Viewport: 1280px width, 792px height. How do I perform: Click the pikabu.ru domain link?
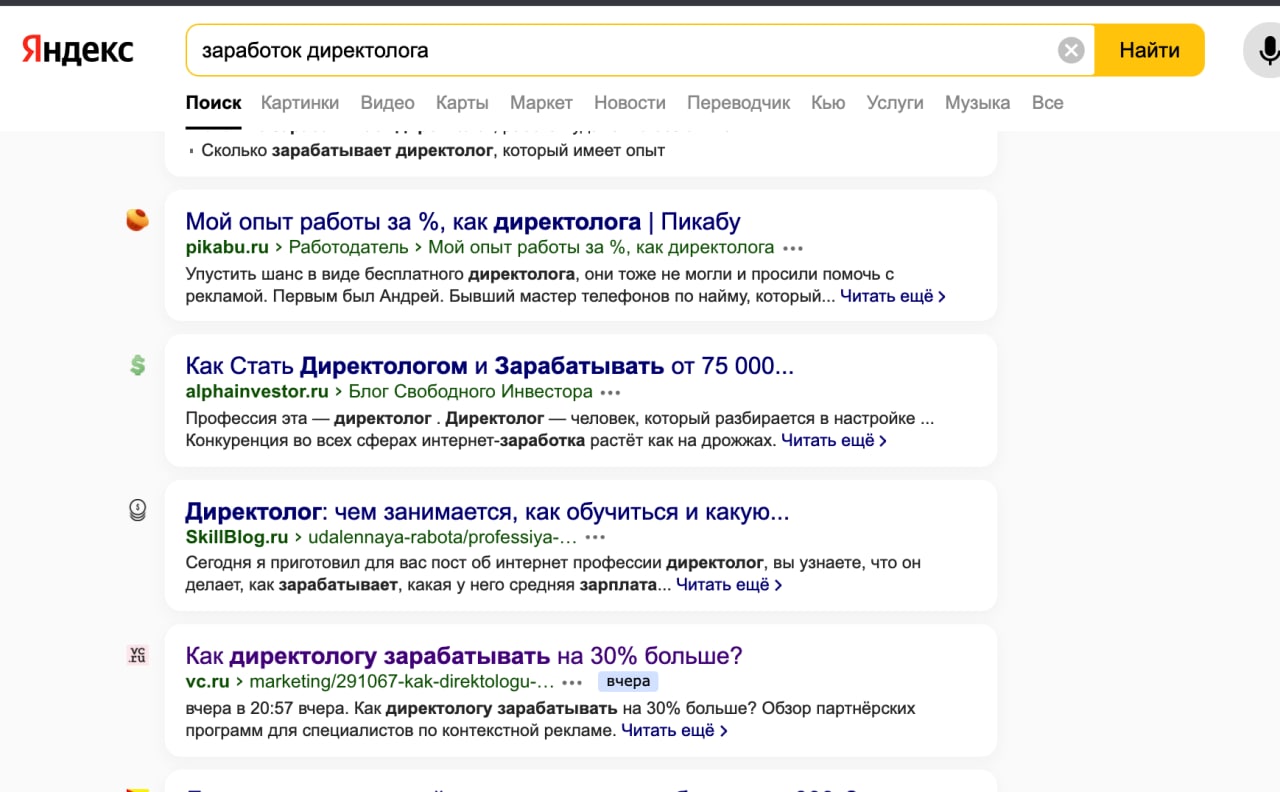click(227, 247)
